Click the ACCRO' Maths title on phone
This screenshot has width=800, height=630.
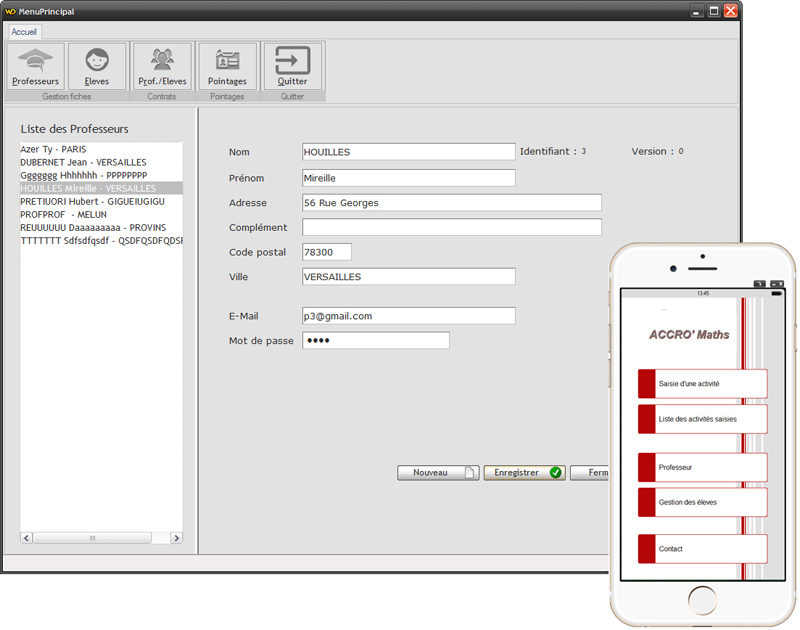pos(689,335)
